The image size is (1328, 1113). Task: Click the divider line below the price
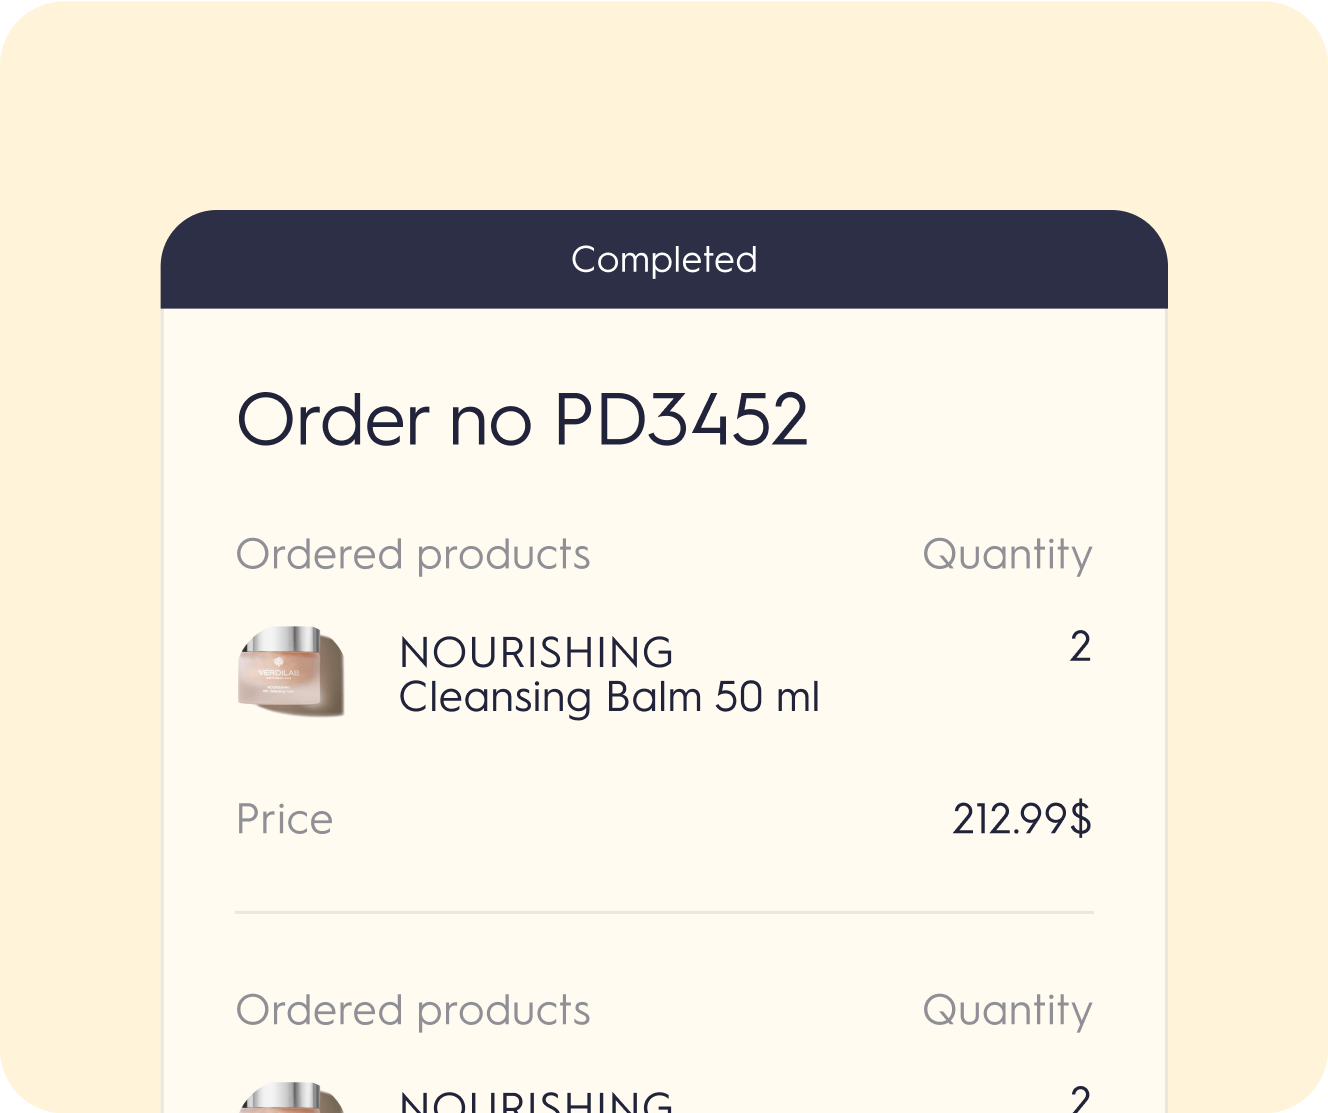point(664,912)
